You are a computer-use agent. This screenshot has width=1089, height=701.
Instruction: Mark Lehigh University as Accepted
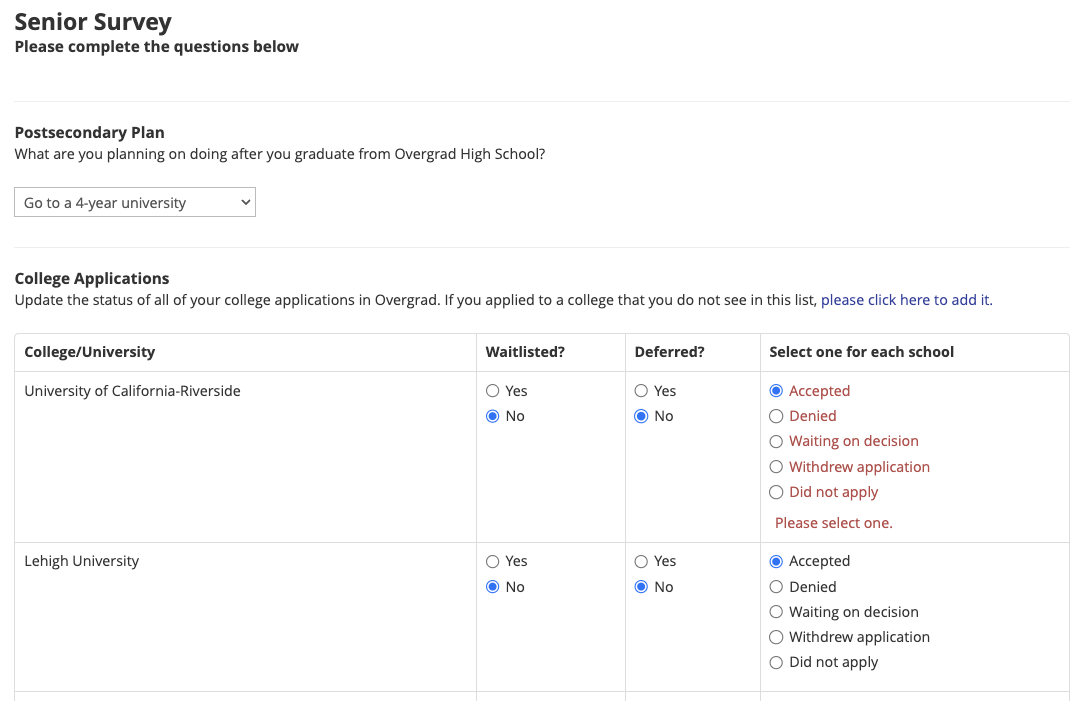point(776,561)
